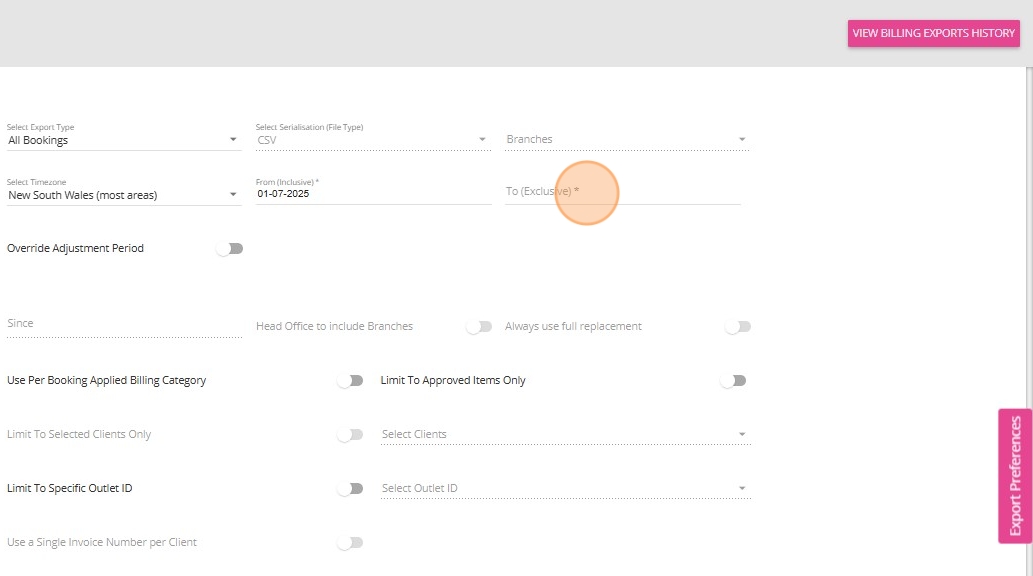This screenshot has height=576, width=1033.
Task: Enable Limit To Specific Outlet ID
Action: point(350,489)
